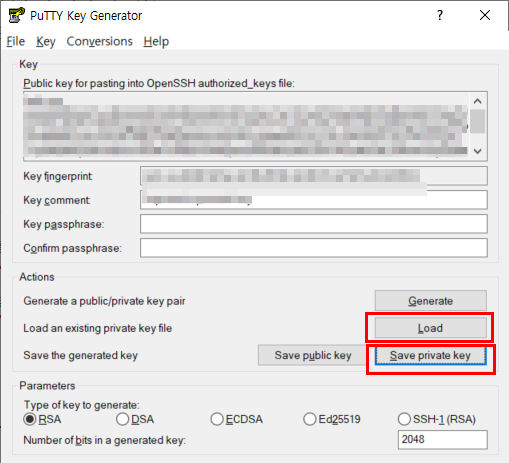Select the SSH-1 (RSA) key type
Image resolution: width=509 pixels, height=463 pixels.
coord(437,419)
